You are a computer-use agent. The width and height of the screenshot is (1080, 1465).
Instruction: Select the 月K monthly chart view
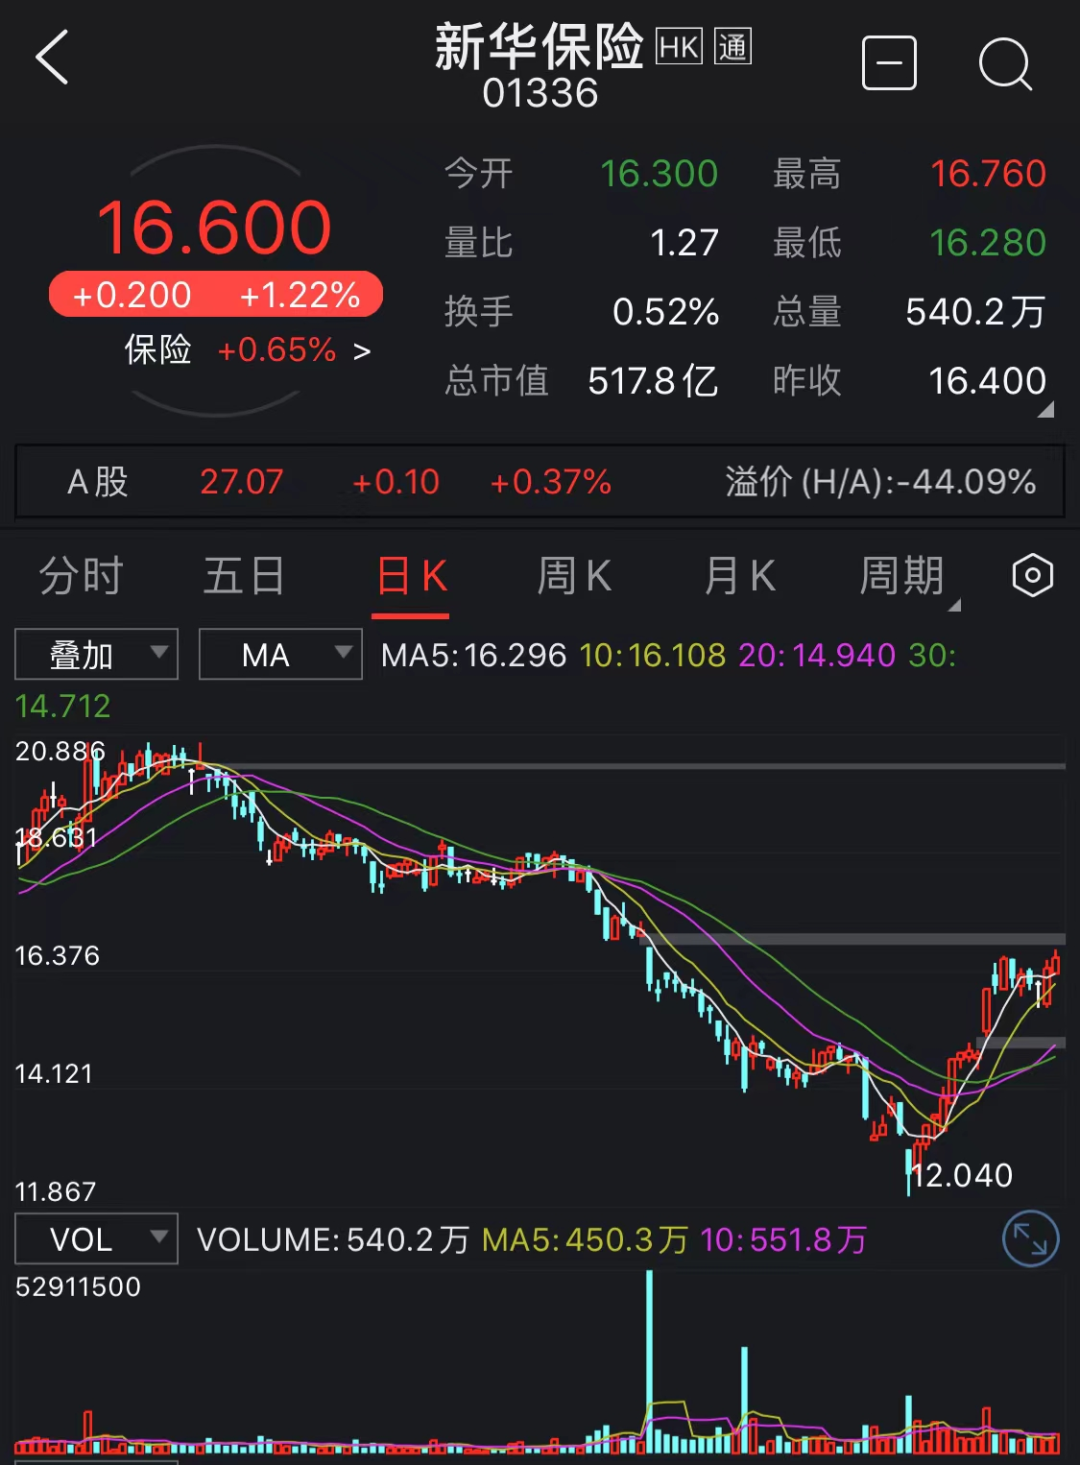pos(739,576)
